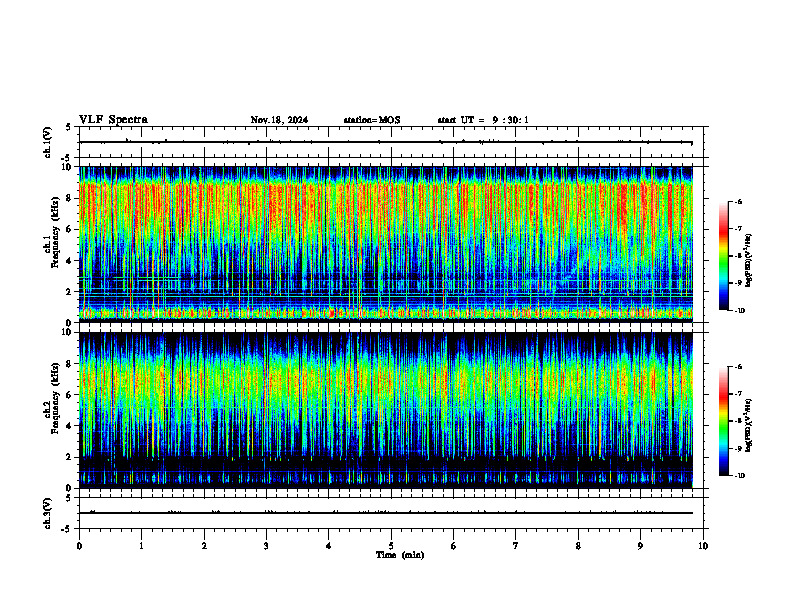Screen dimensions: 792x612
Task: Click the "8" kHz tick on ch.1 axis
Action: [70, 197]
